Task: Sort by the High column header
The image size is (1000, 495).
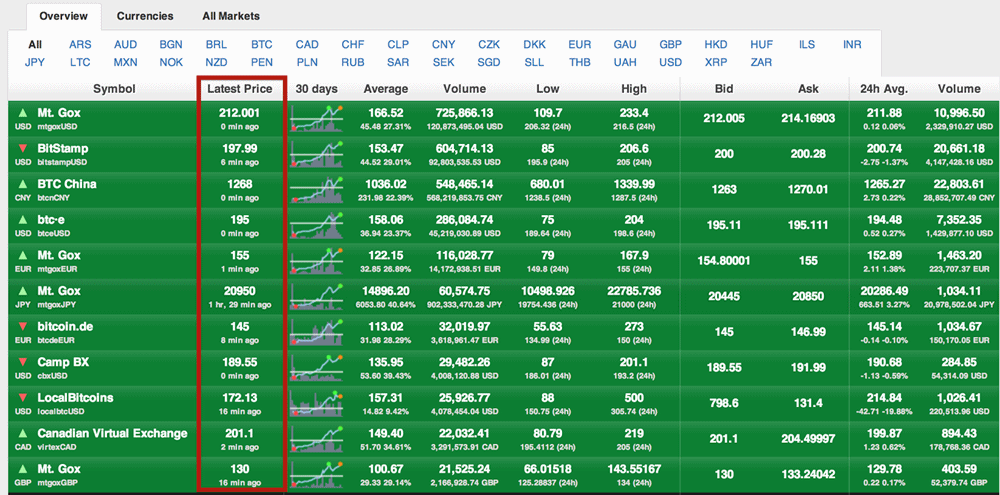Action: [634, 89]
